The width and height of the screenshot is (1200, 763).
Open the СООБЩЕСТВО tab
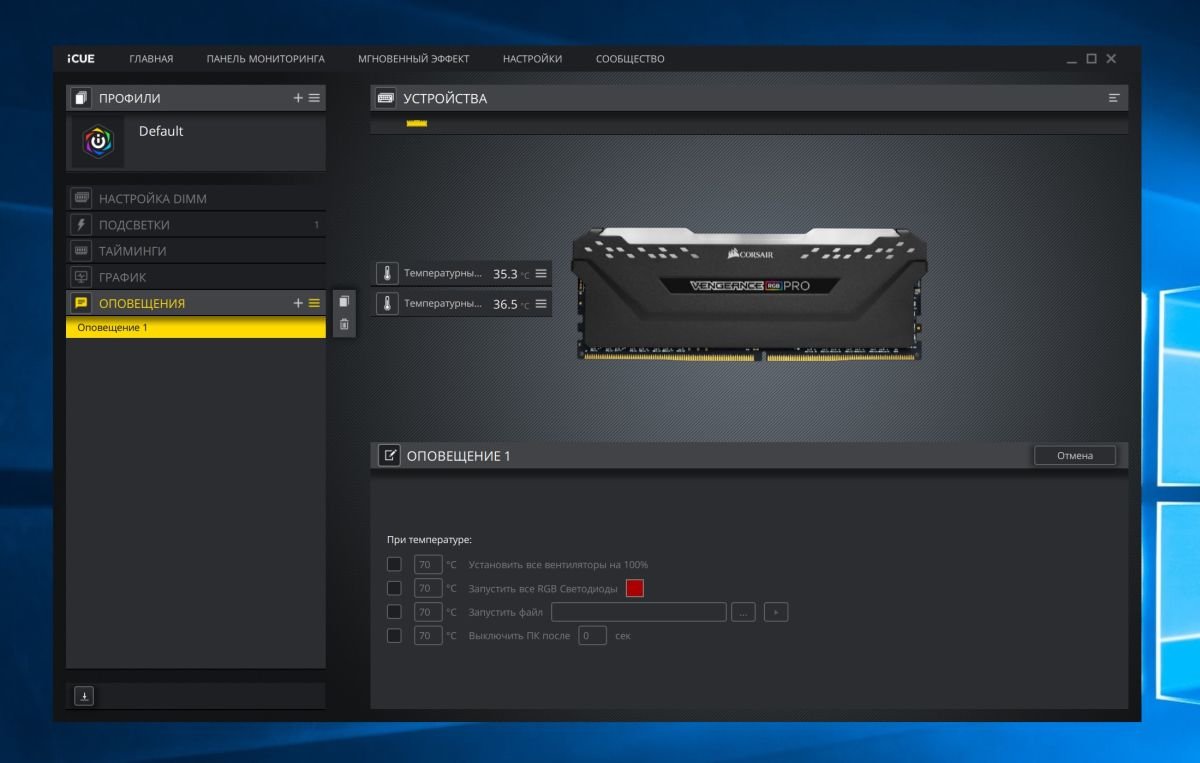[630, 59]
